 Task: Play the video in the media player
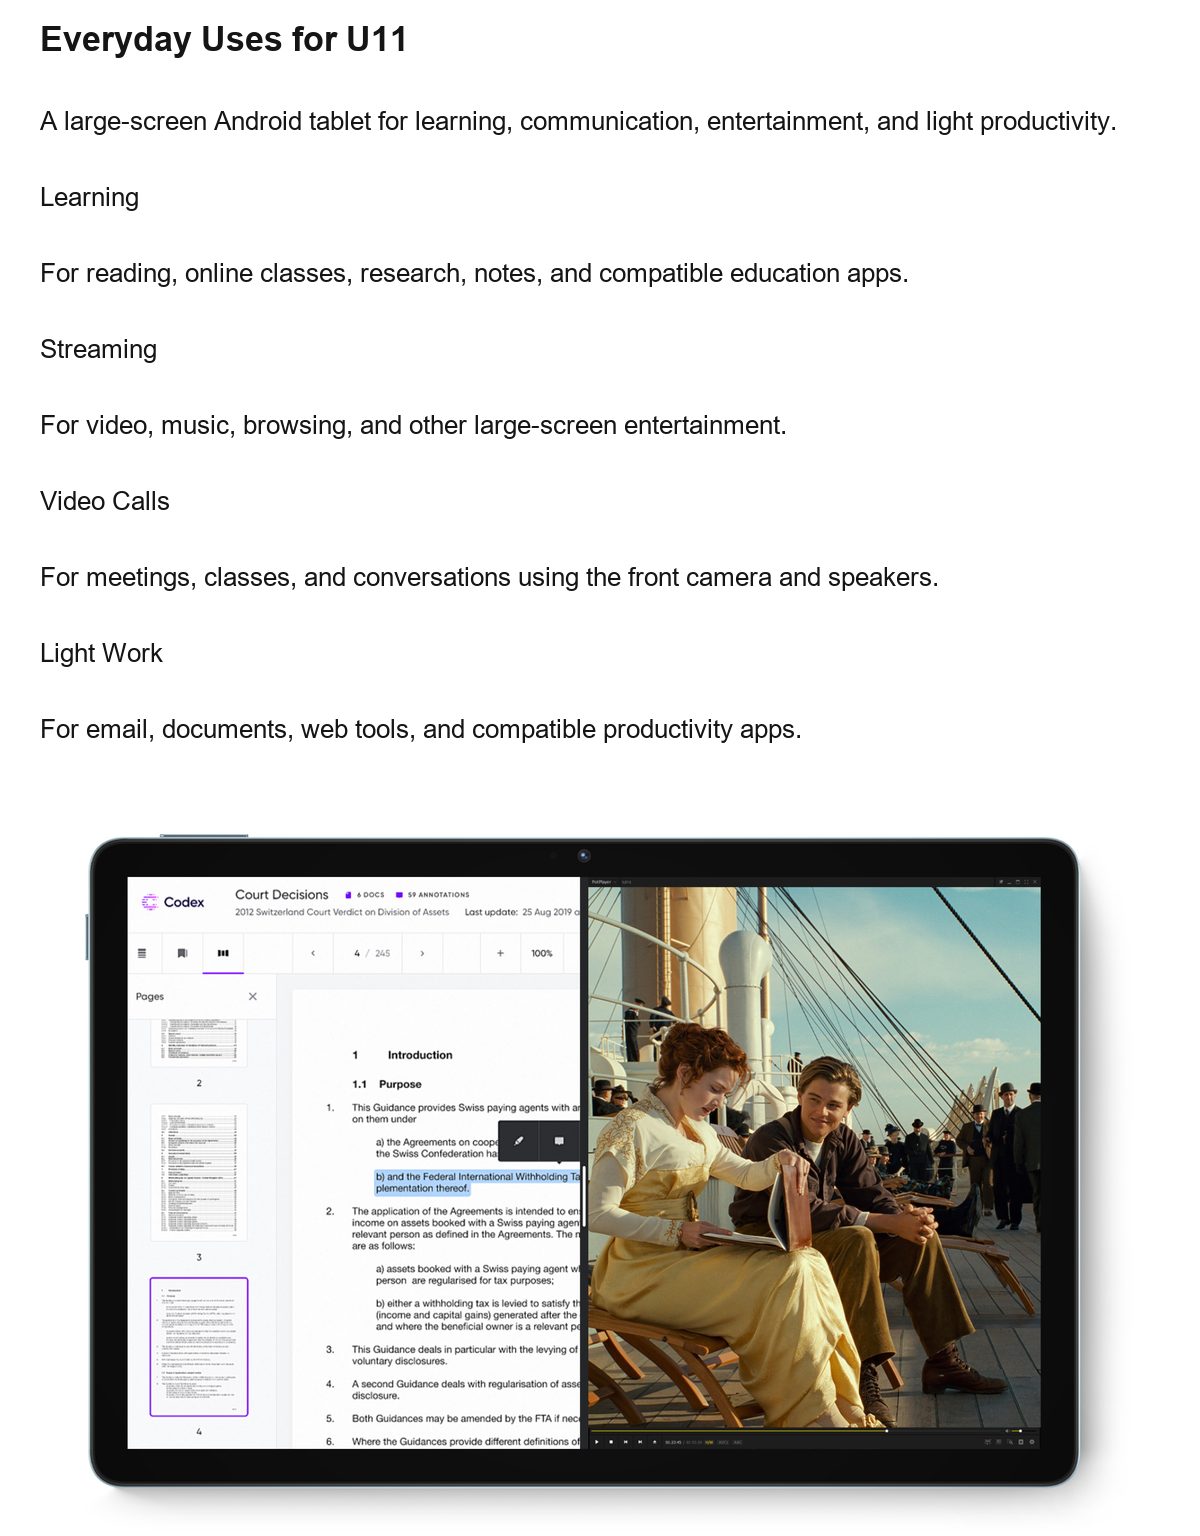[597, 1442]
